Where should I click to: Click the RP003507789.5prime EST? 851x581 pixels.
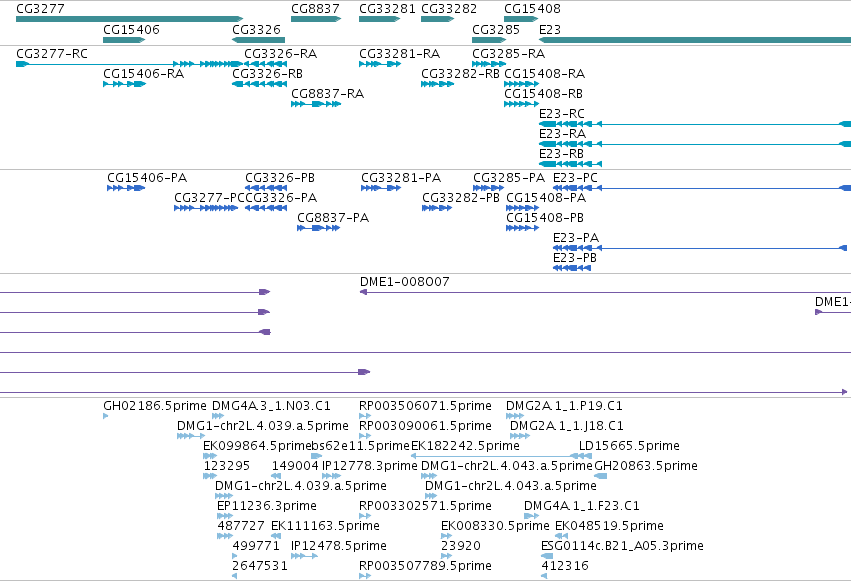[x=365, y=576]
